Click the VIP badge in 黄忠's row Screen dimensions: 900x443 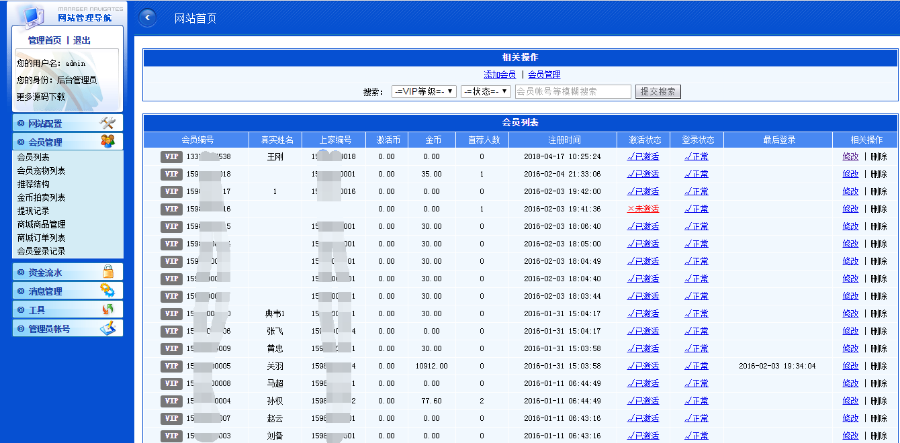click(x=171, y=348)
